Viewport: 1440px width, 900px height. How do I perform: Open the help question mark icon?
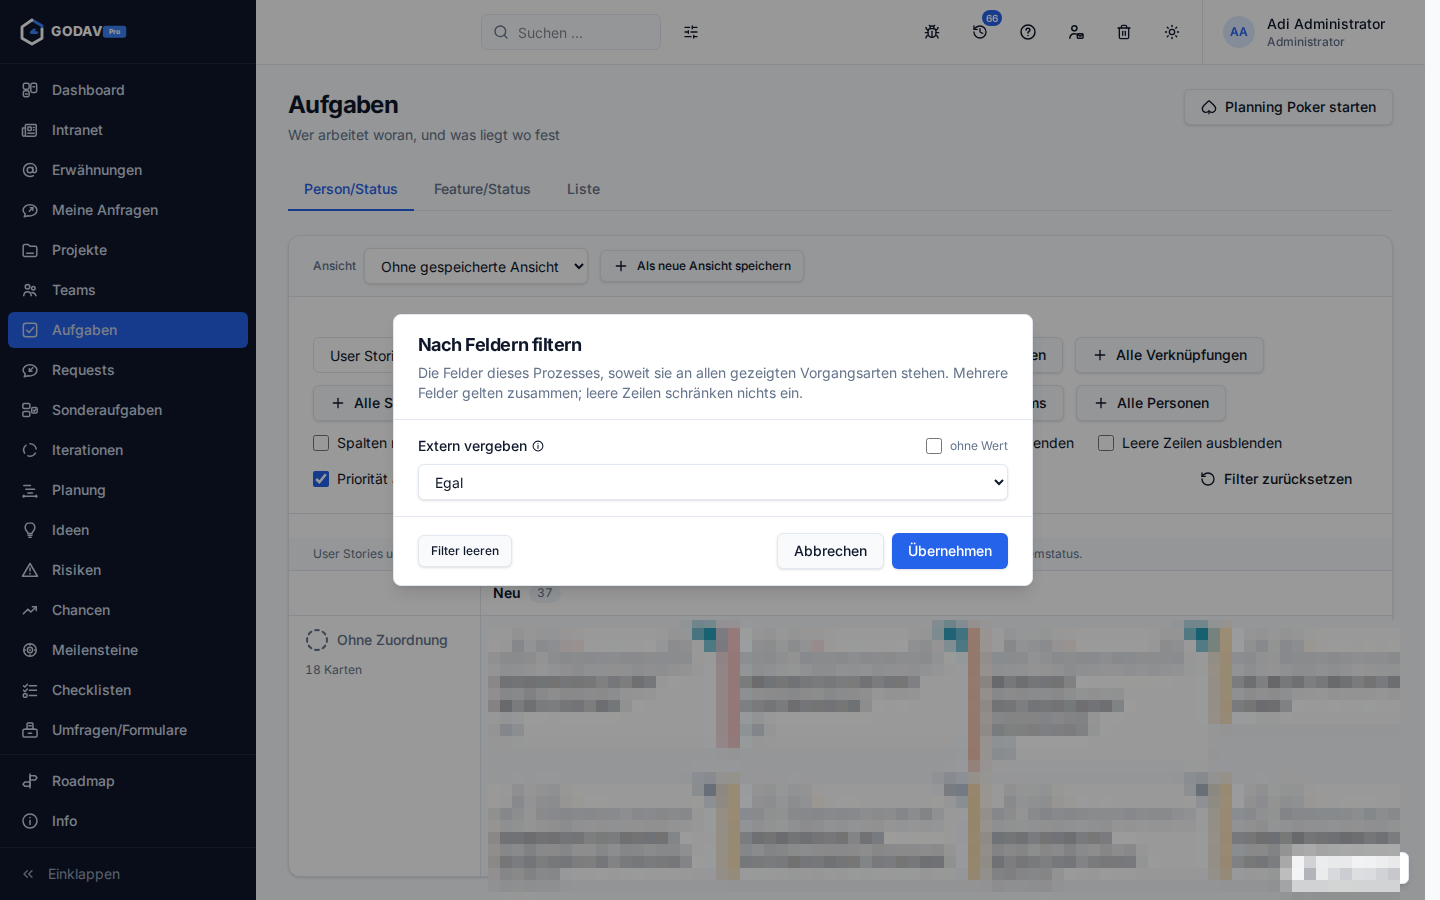click(1028, 32)
